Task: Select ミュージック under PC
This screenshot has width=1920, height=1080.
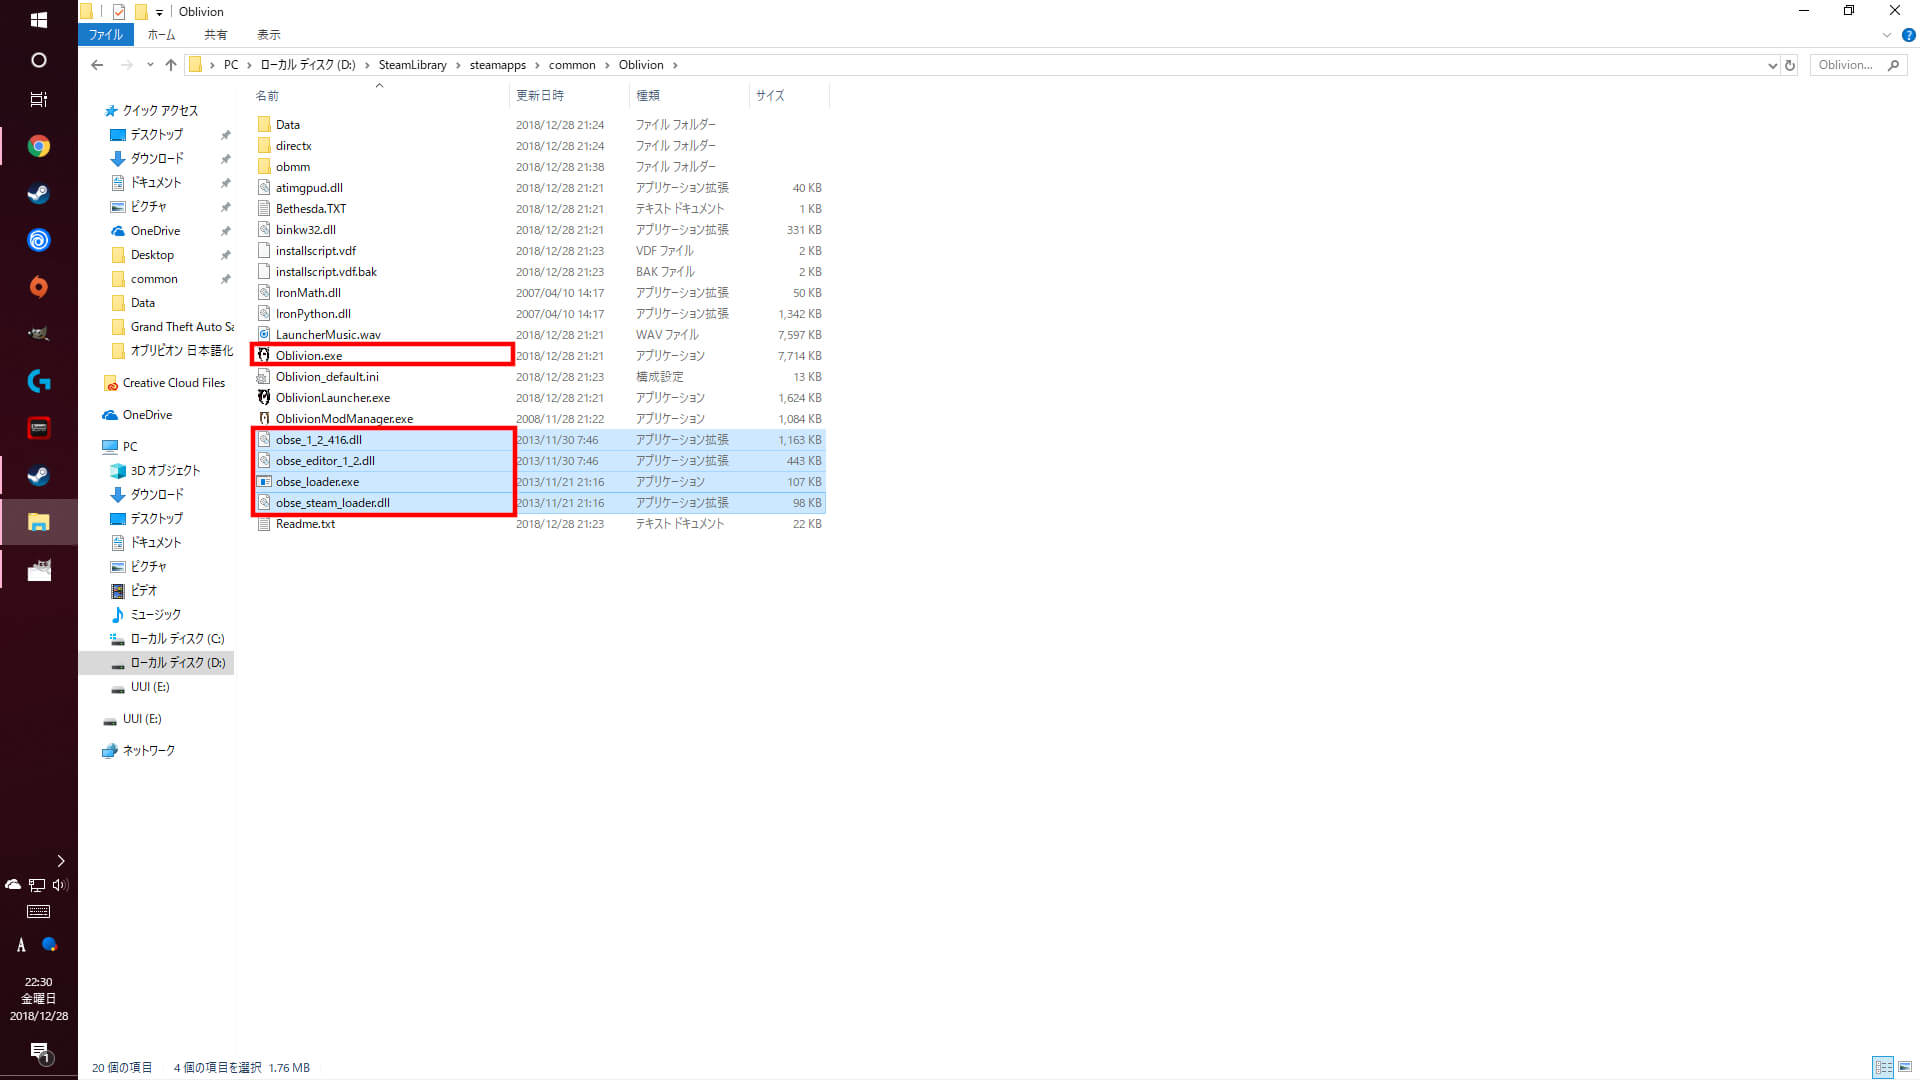Action: (x=155, y=615)
